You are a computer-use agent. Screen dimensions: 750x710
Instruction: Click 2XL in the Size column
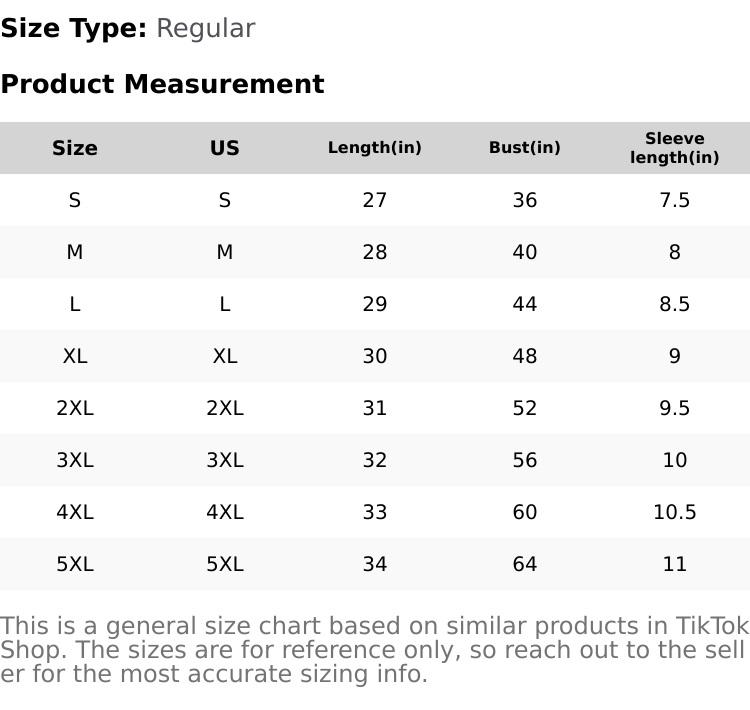[x=75, y=408]
